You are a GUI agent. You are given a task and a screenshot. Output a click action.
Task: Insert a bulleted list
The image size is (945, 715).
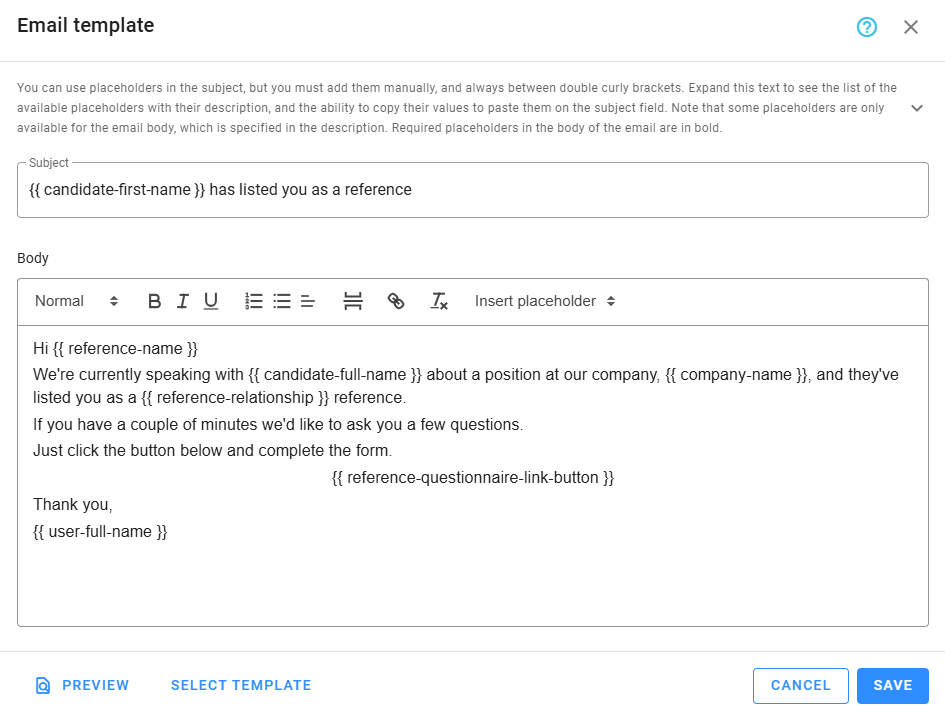[281, 300]
